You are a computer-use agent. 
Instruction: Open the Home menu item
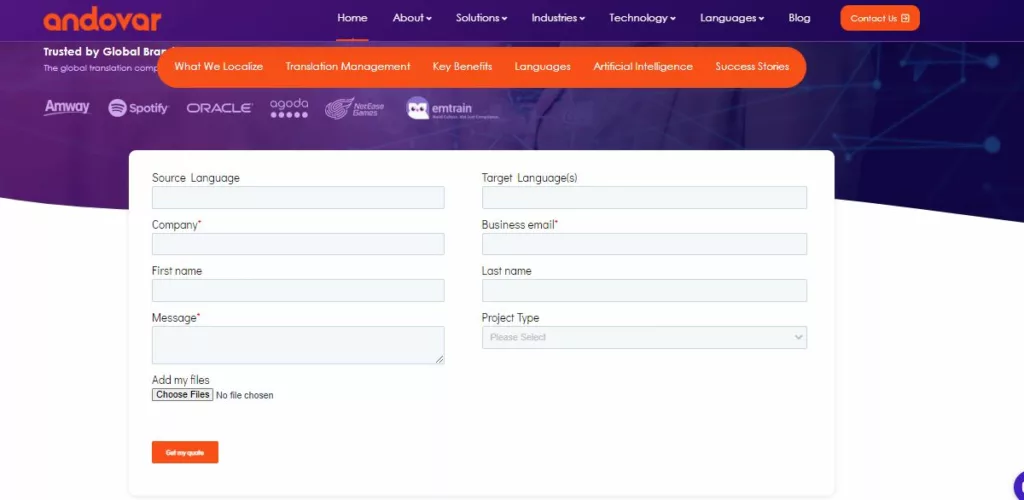coord(352,18)
